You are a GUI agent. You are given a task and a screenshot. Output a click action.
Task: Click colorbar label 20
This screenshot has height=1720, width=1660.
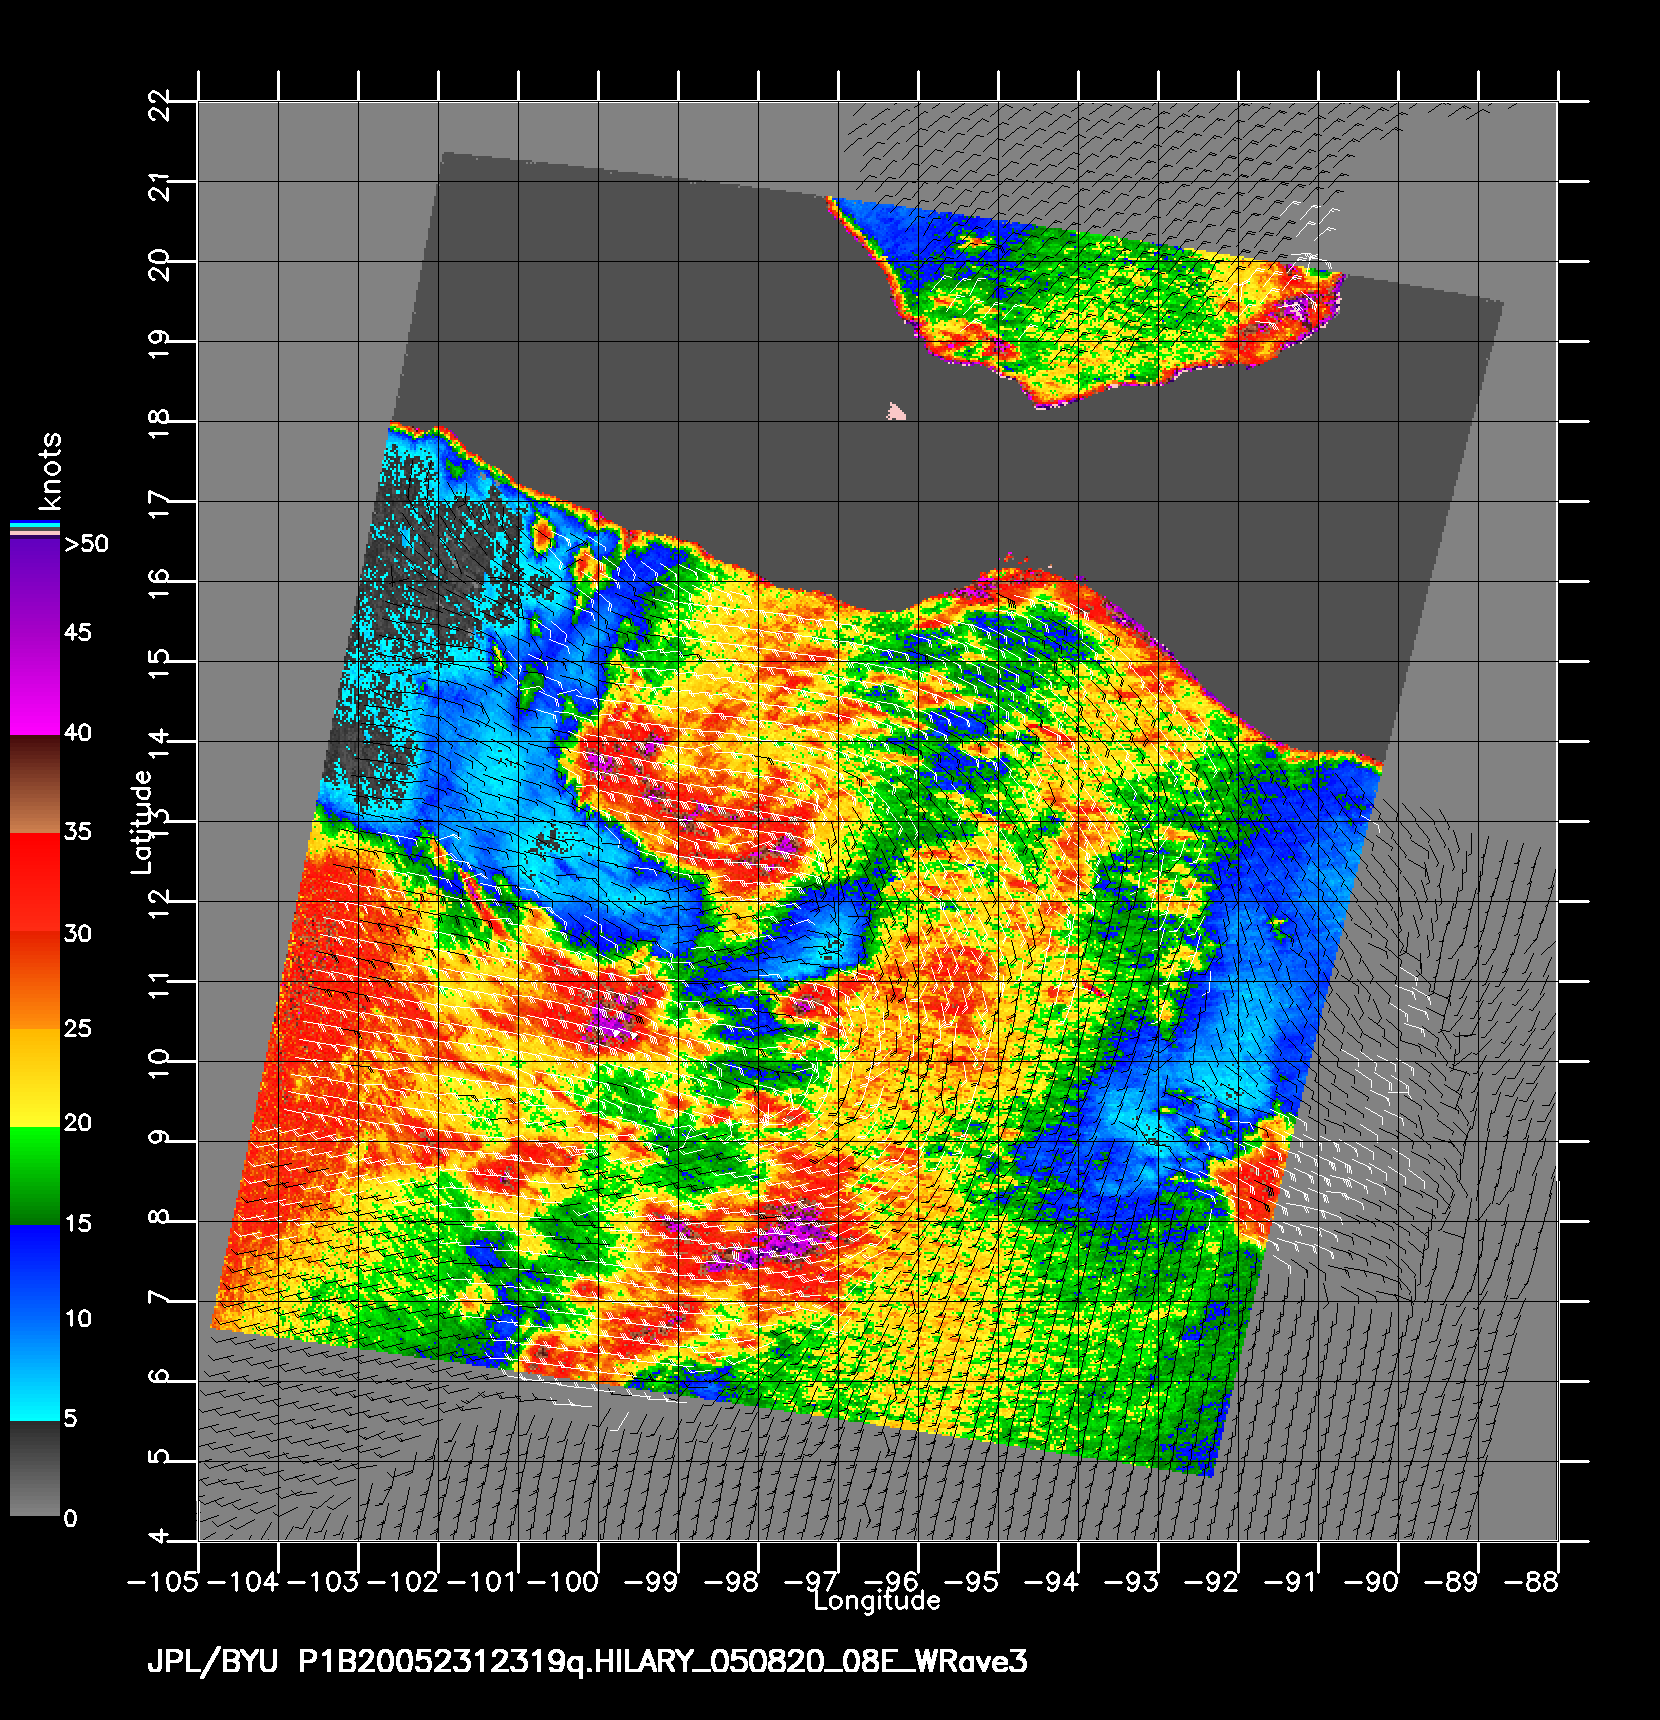(78, 1123)
